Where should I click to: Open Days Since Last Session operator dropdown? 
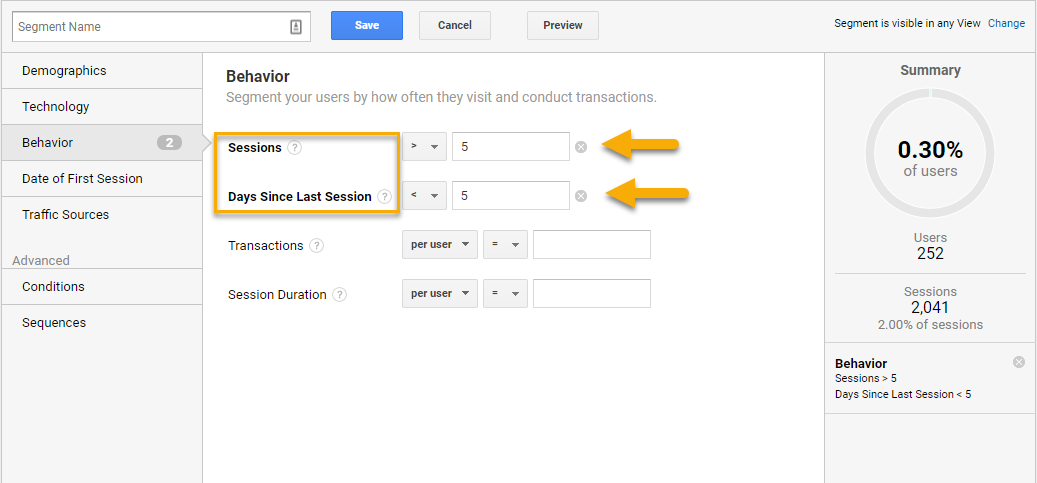[424, 196]
